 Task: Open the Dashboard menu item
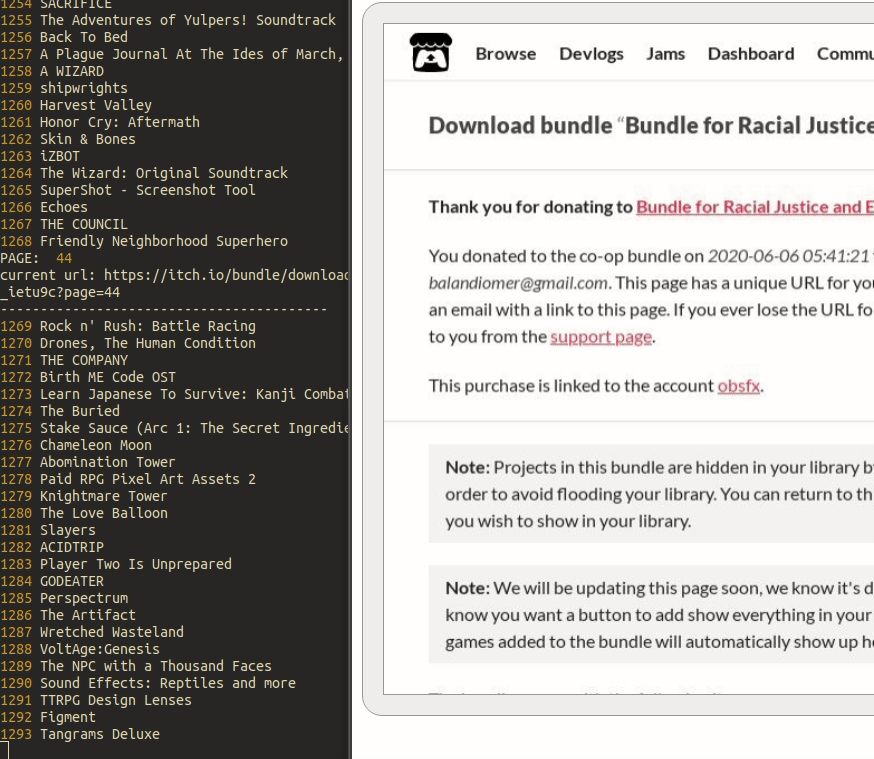[x=751, y=54]
